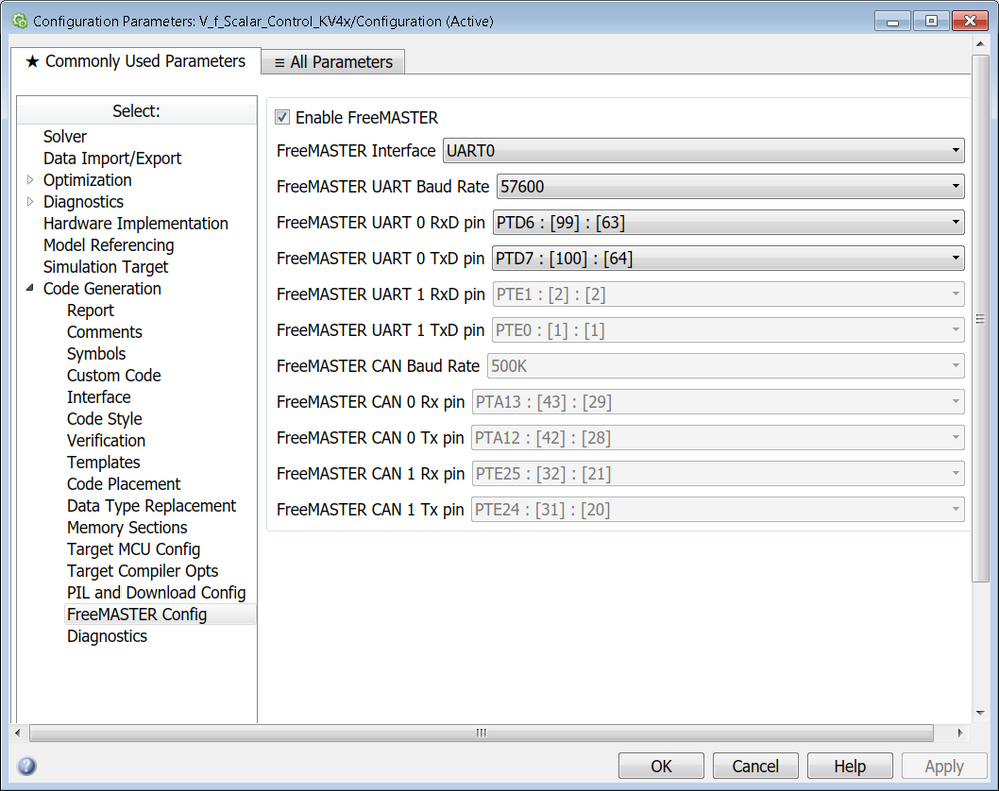Select Code Style item
Screen dimensions: 999x791
pos(104,419)
